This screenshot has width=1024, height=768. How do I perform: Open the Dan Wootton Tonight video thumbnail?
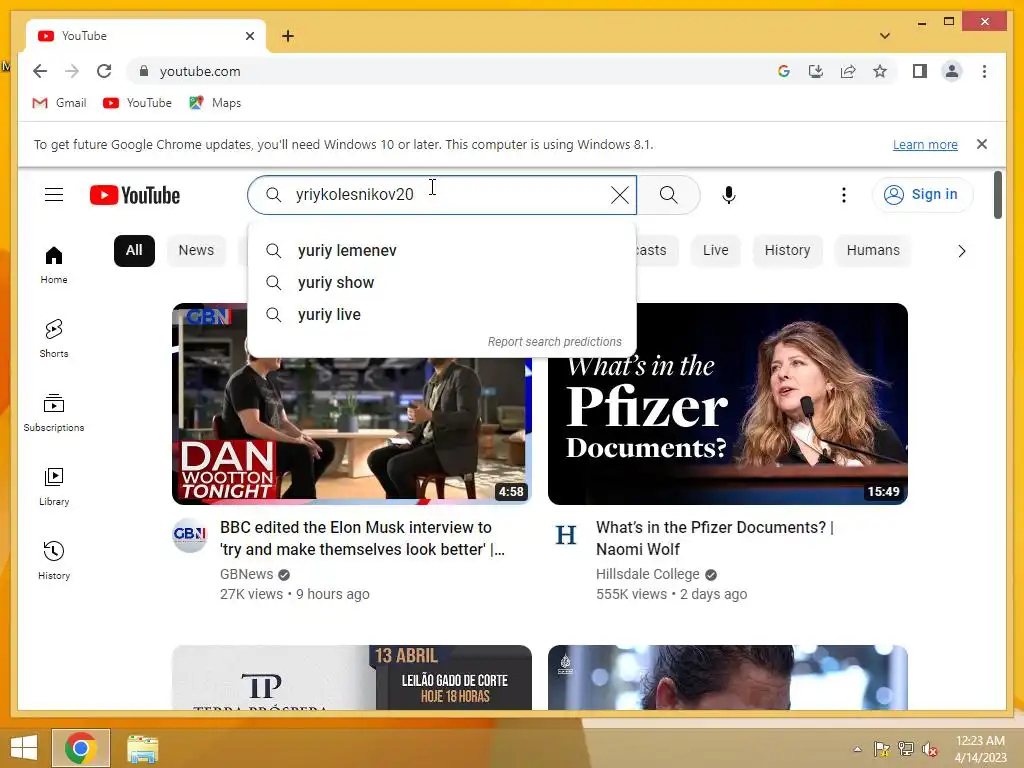pyautogui.click(x=351, y=404)
